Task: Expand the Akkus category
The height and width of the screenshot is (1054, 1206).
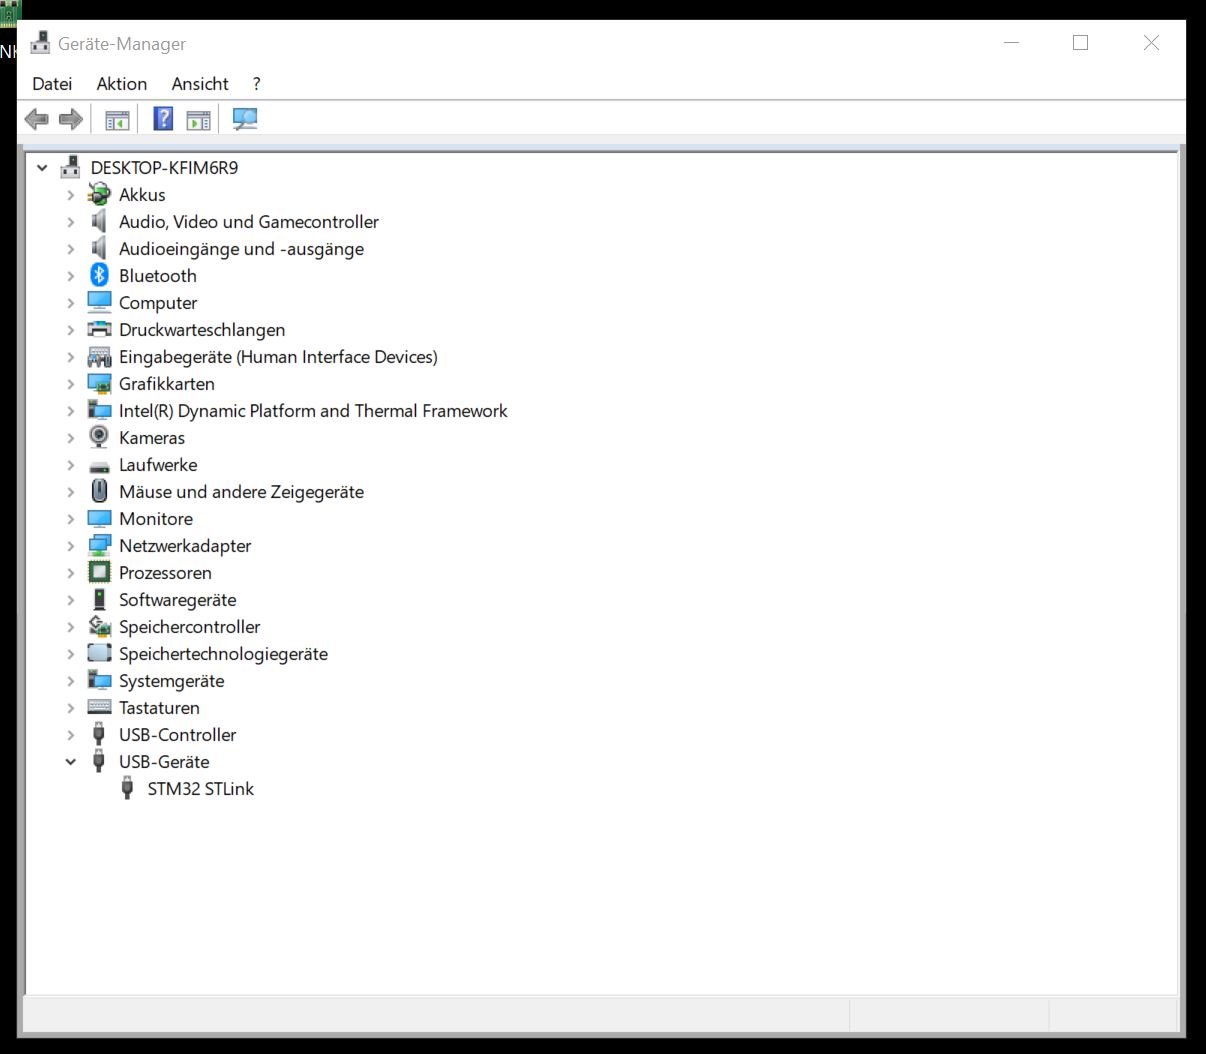Action: click(x=70, y=195)
